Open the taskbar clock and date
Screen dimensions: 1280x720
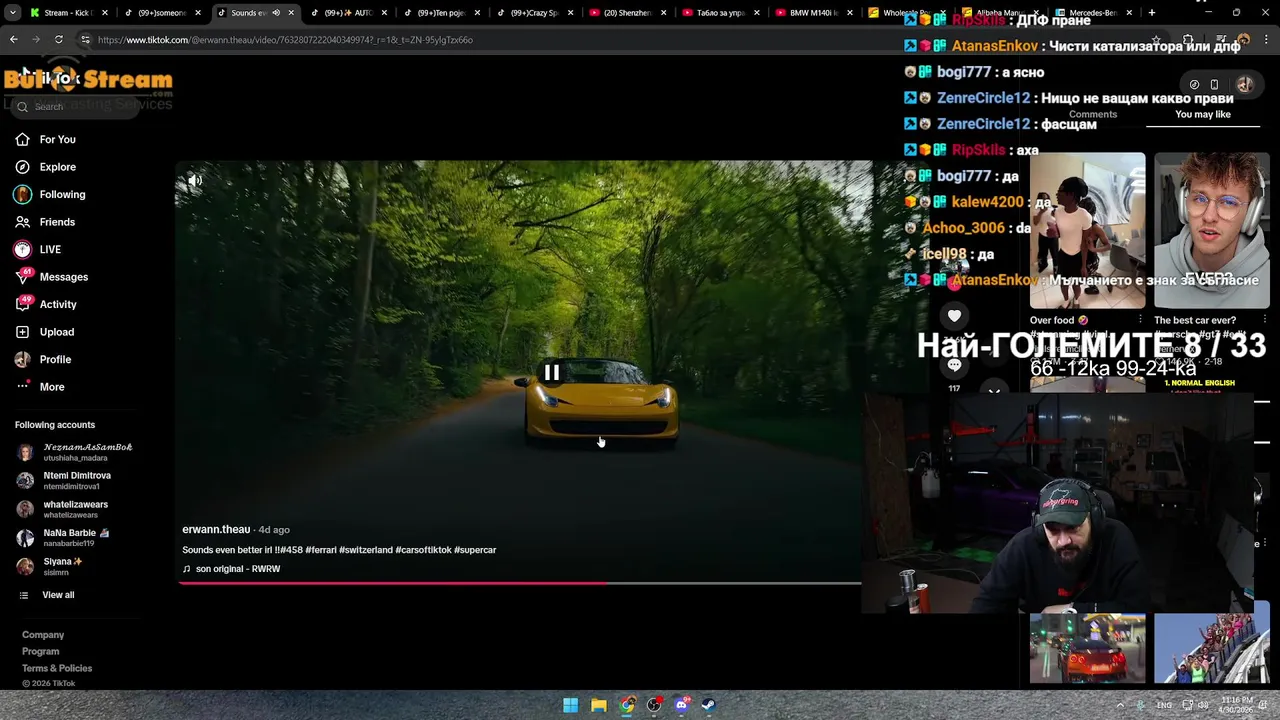click(1238, 705)
